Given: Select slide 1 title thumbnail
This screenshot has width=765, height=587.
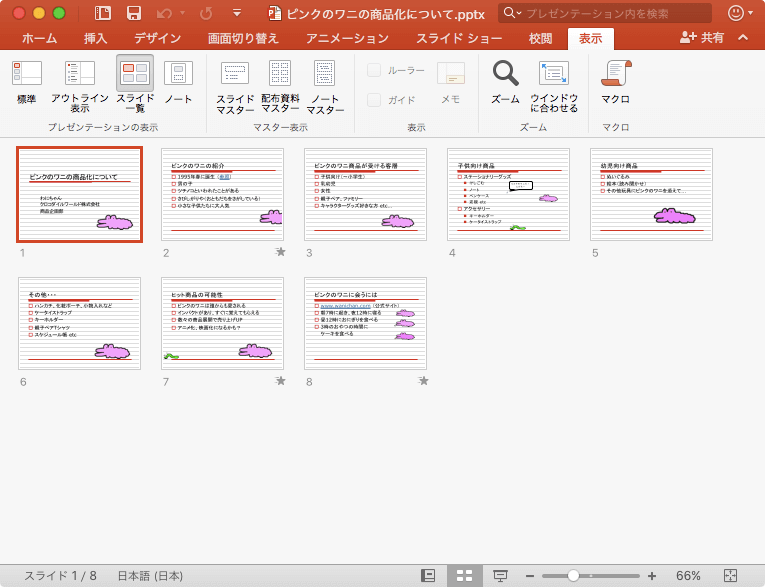Looking at the screenshot, I should coord(80,194).
